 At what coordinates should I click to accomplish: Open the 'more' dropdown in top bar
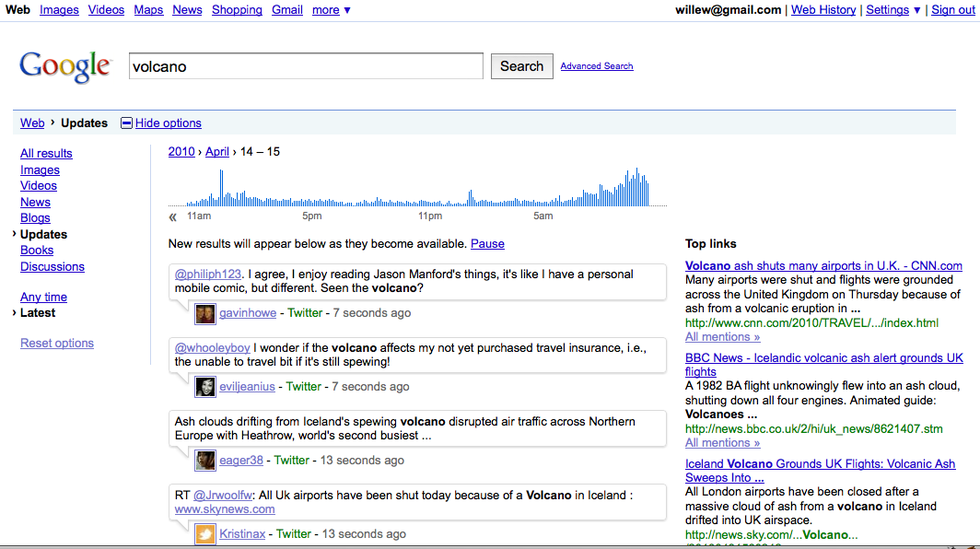[331, 10]
